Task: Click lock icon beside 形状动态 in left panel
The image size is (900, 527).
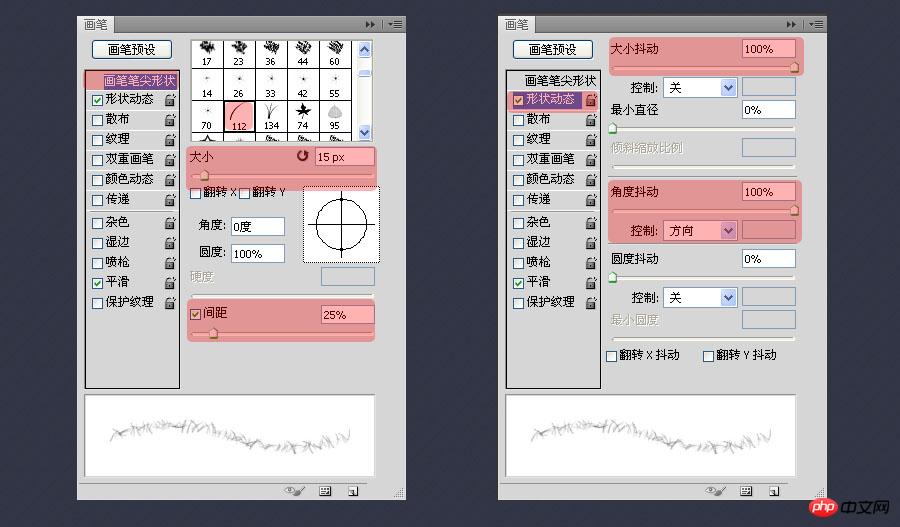Action: pyautogui.click(x=170, y=100)
